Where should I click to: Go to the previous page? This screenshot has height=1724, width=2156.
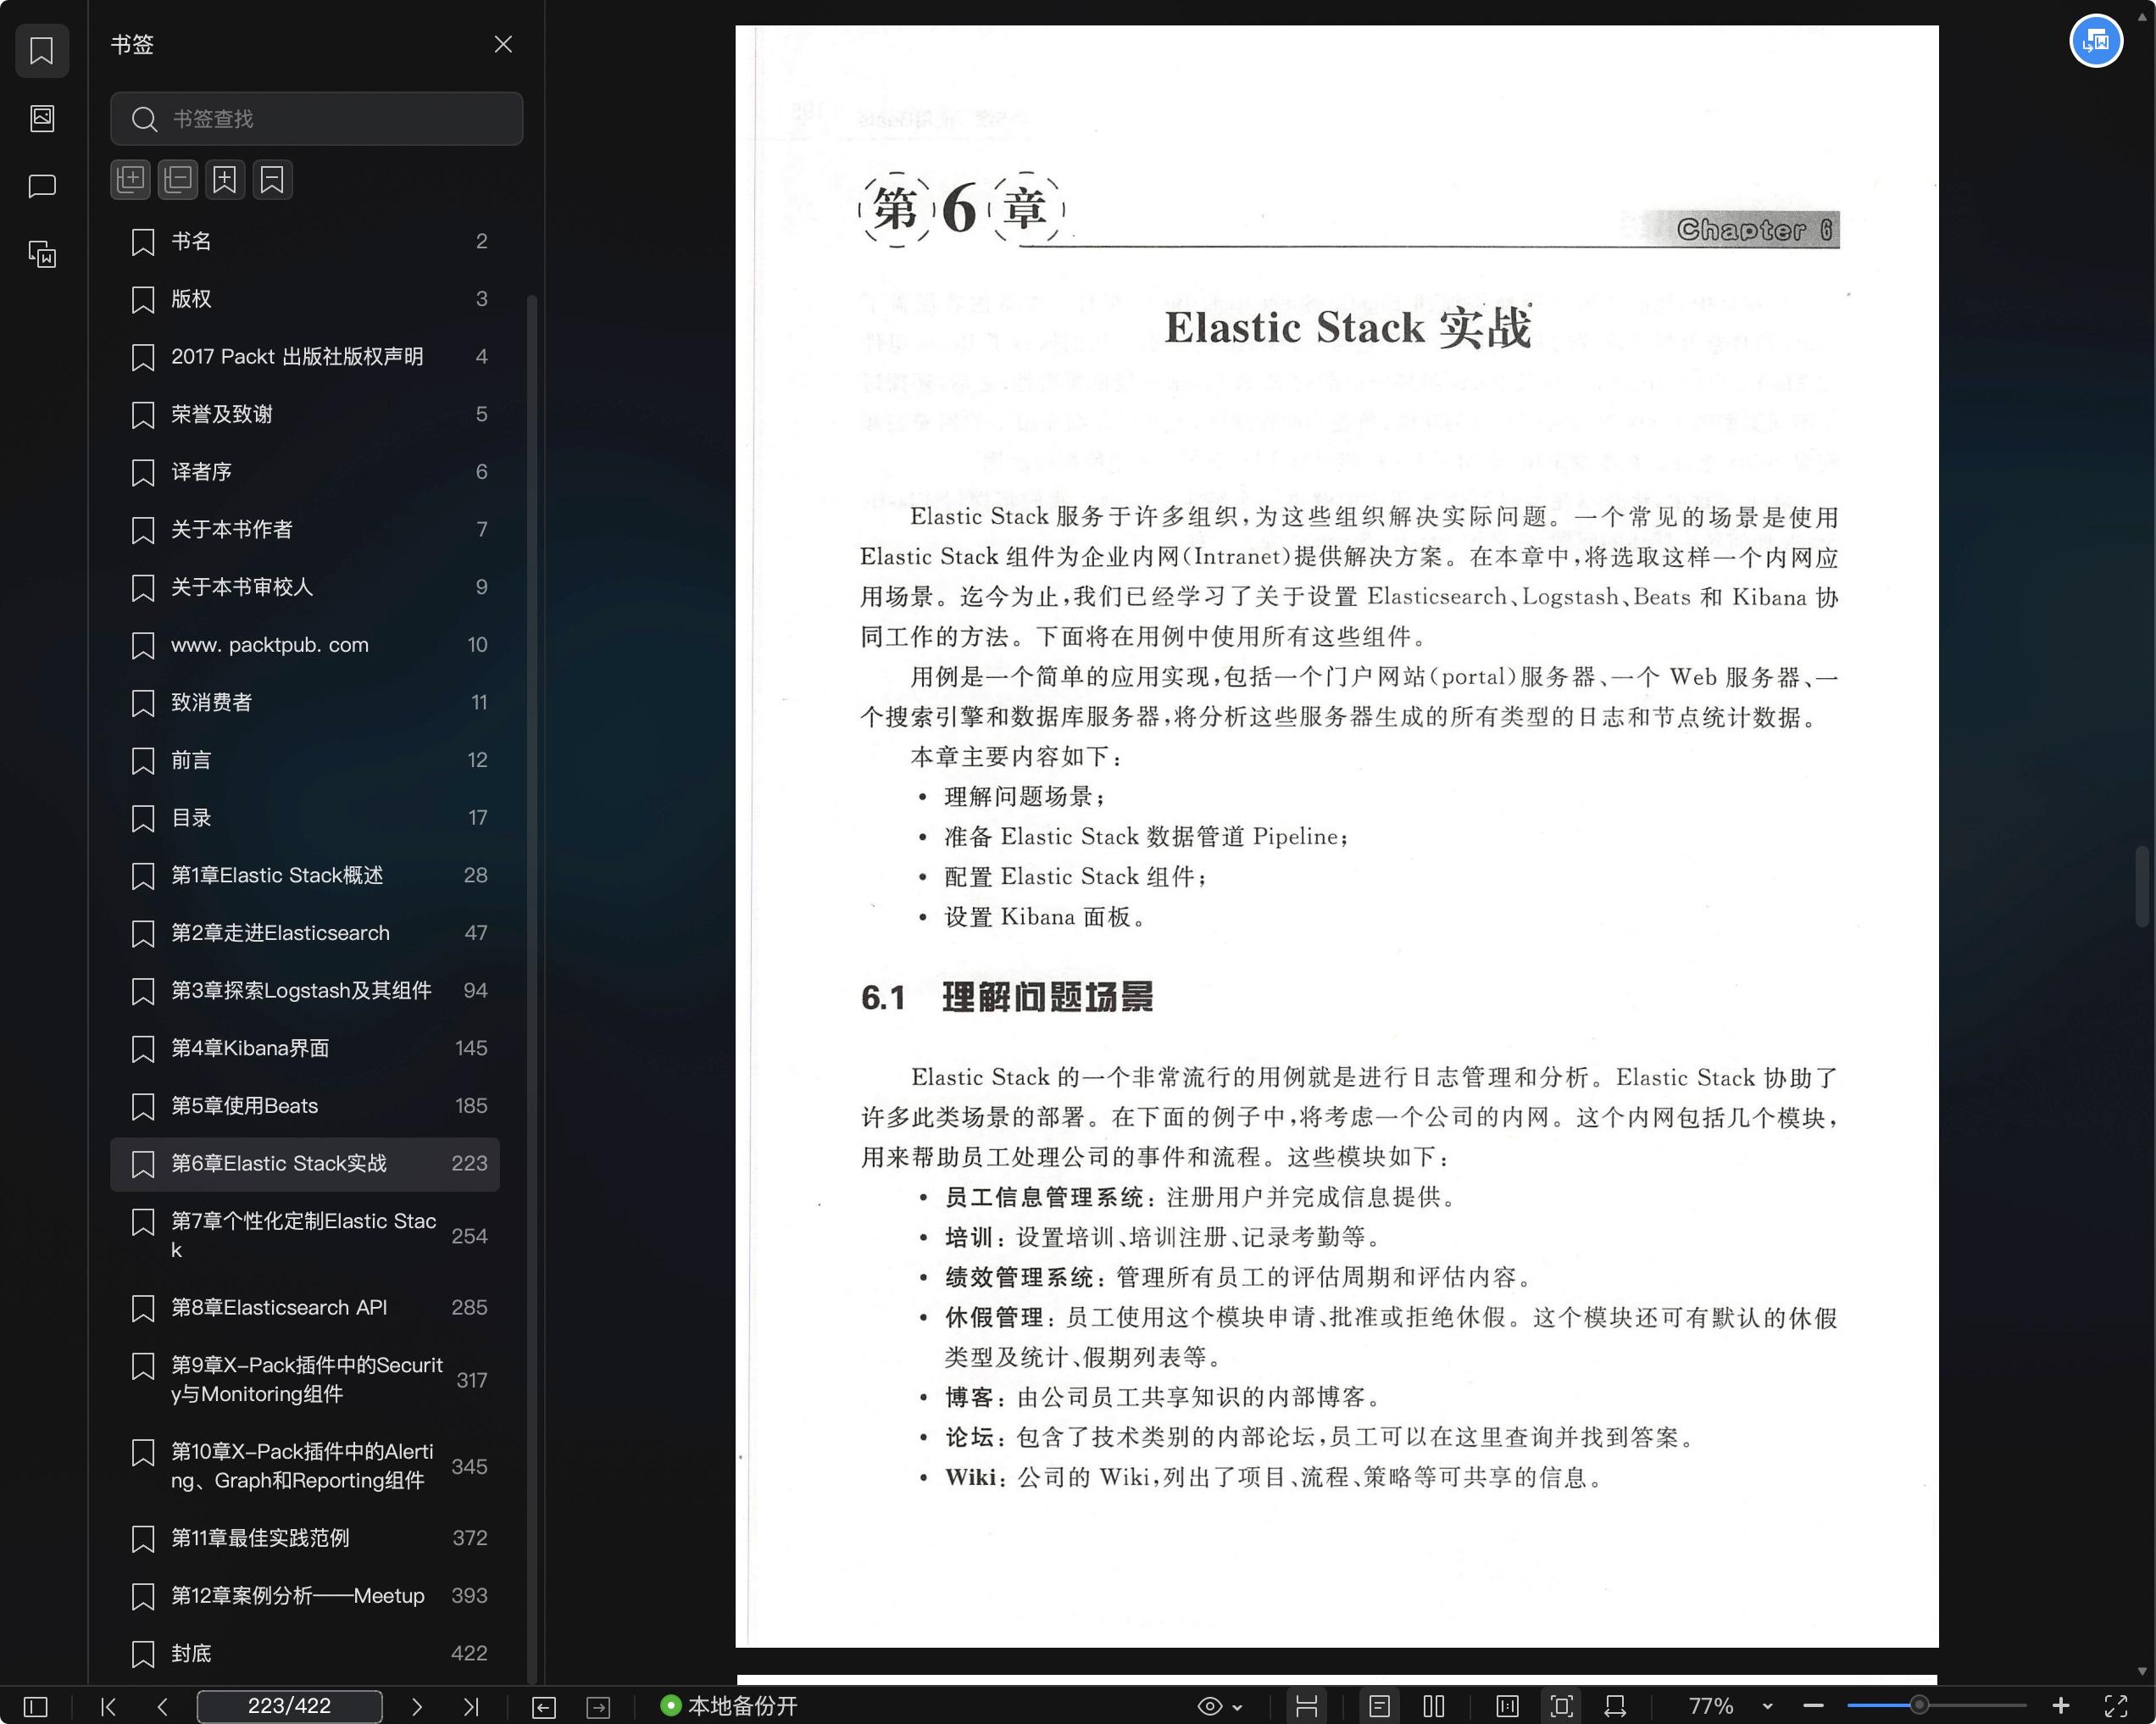click(162, 1706)
